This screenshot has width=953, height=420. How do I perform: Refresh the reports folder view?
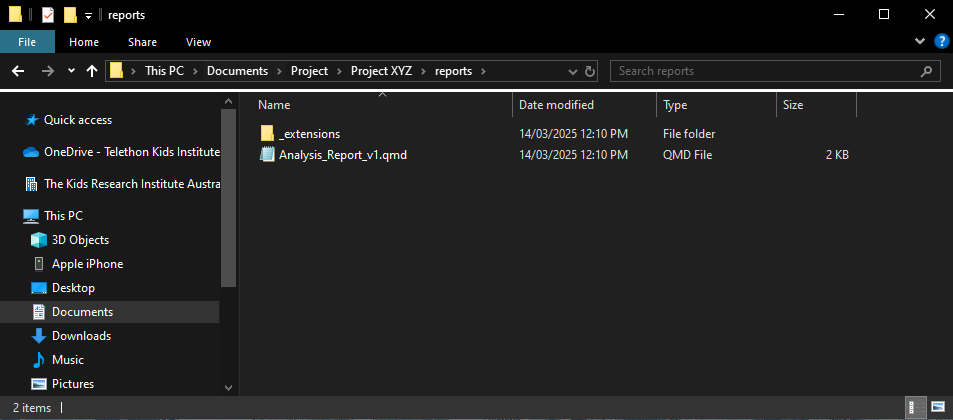point(590,71)
